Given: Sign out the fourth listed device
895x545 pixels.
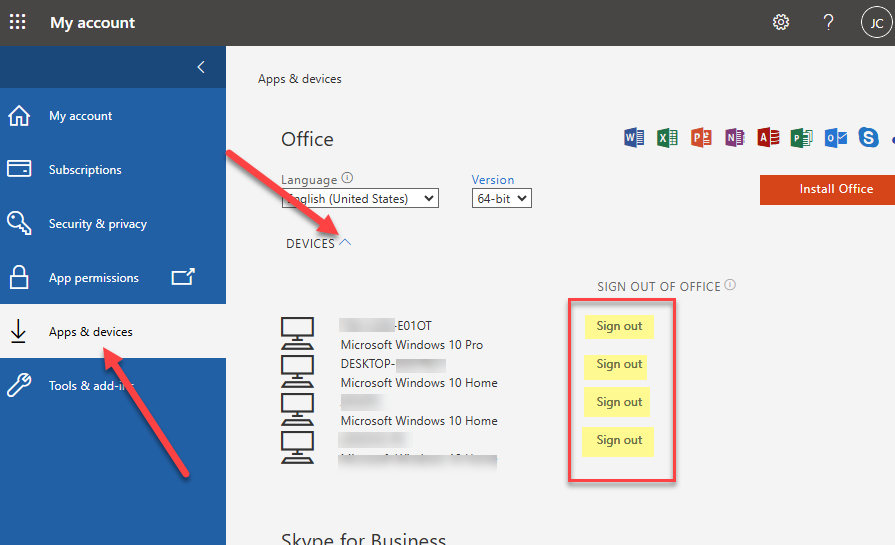Looking at the screenshot, I should coord(618,441).
